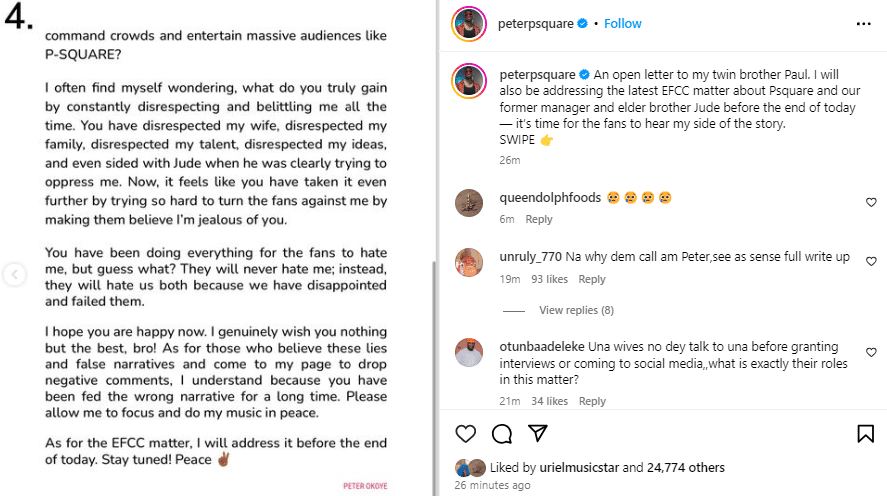Image resolution: width=887 pixels, height=496 pixels.
Task: Follow peterpsquare
Action: click(622, 23)
